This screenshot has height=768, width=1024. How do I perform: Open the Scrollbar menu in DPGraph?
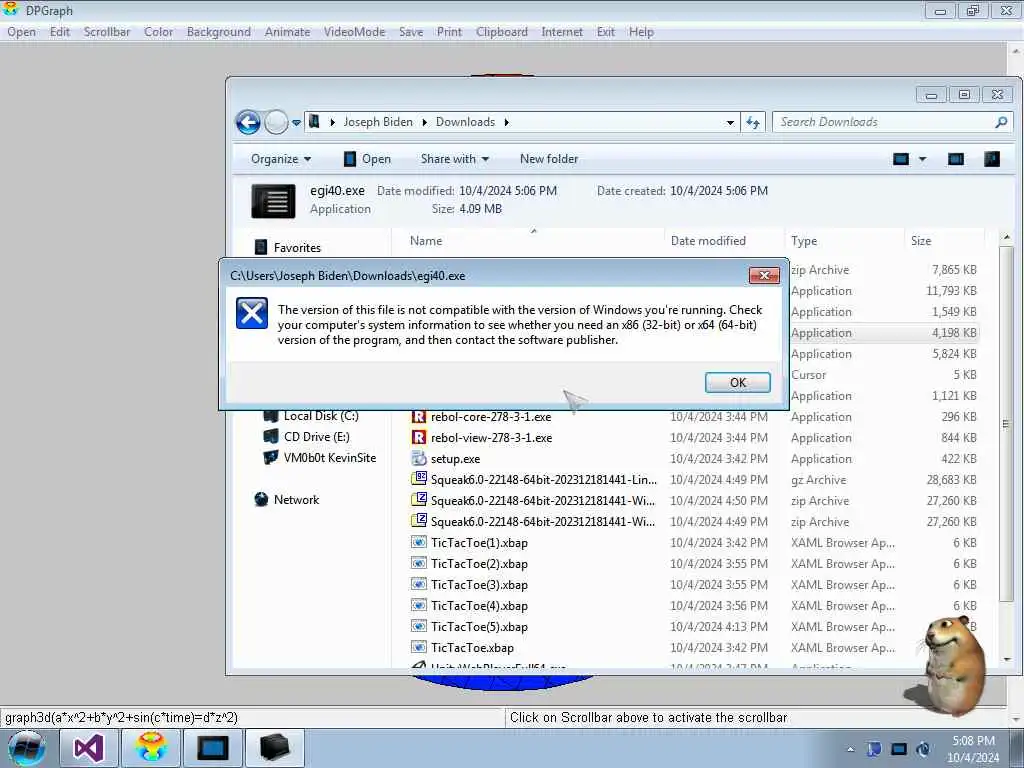point(107,32)
